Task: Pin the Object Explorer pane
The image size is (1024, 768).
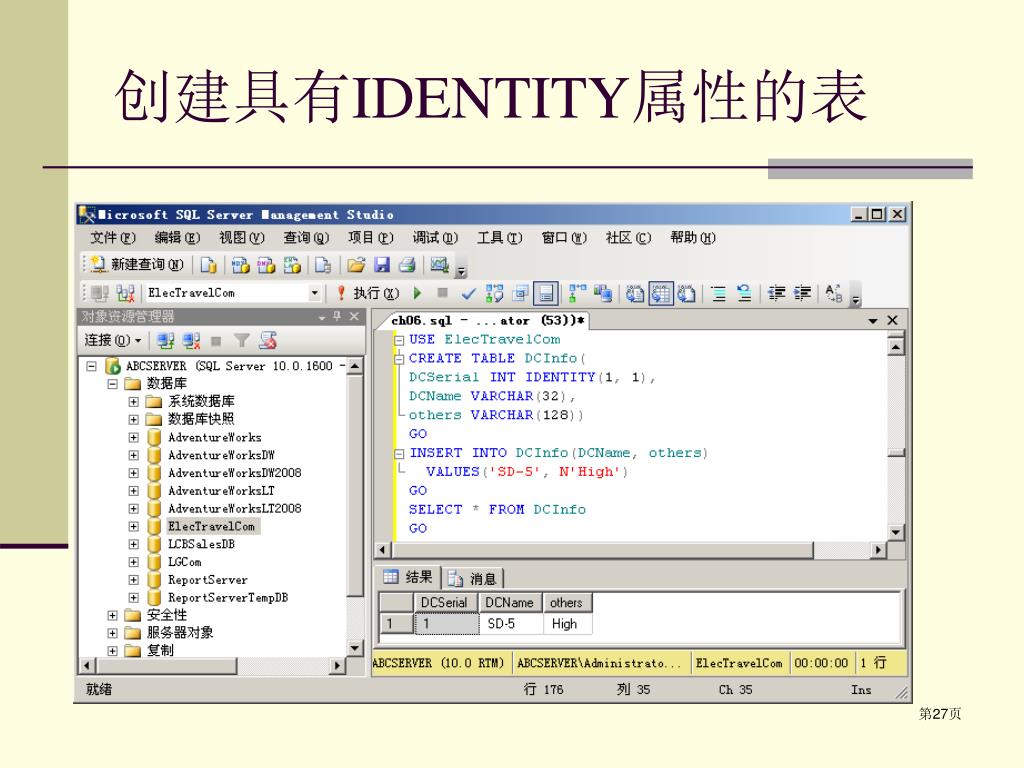Action: [x=337, y=317]
